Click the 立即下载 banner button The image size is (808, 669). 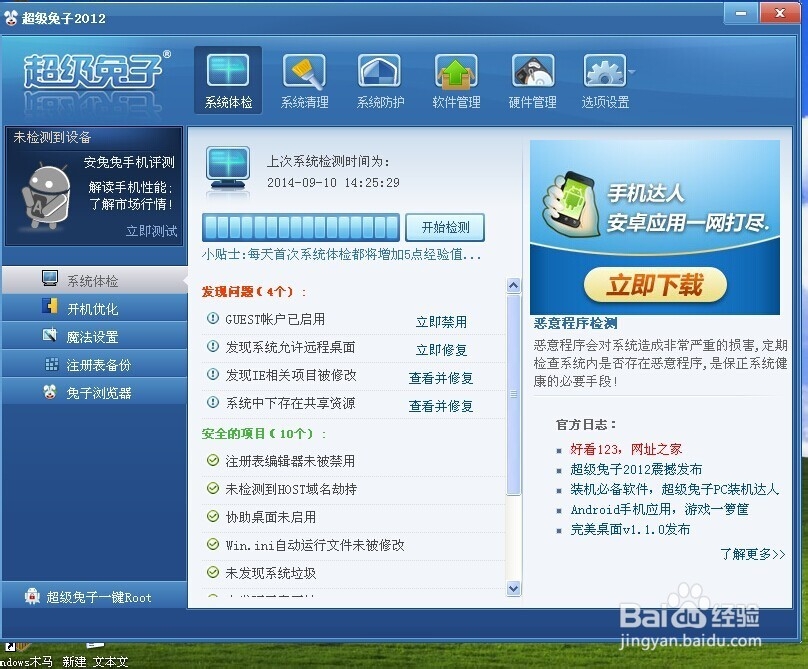pos(655,285)
